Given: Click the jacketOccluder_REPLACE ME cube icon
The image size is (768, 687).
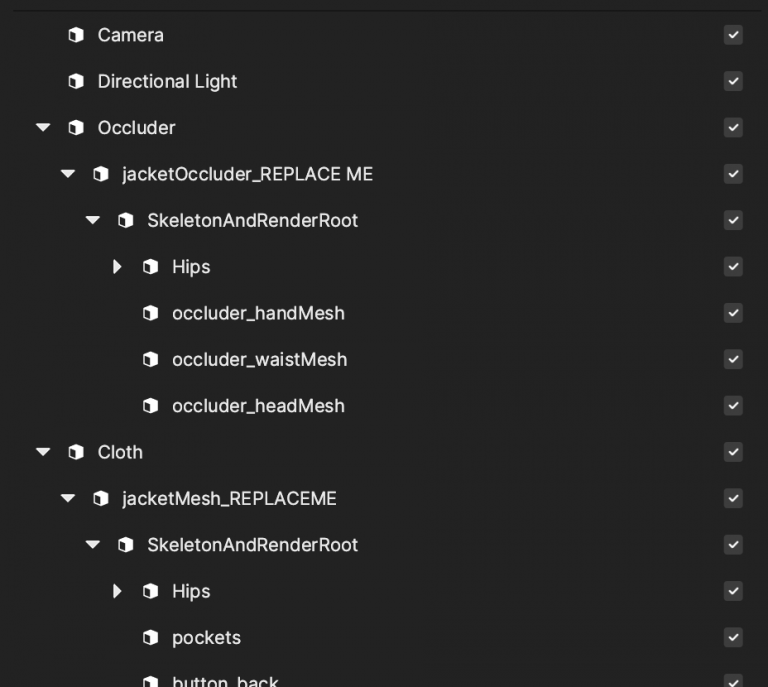Looking at the screenshot, I should pos(101,174).
